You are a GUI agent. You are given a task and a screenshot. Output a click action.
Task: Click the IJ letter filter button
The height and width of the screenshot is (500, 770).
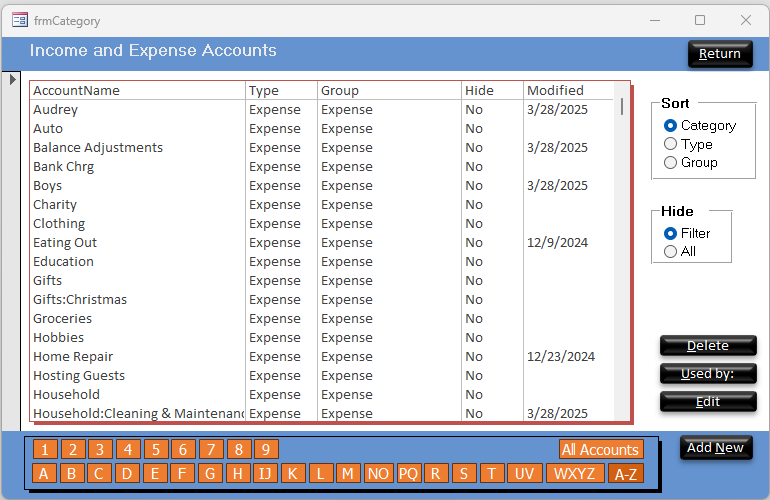pos(265,474)
